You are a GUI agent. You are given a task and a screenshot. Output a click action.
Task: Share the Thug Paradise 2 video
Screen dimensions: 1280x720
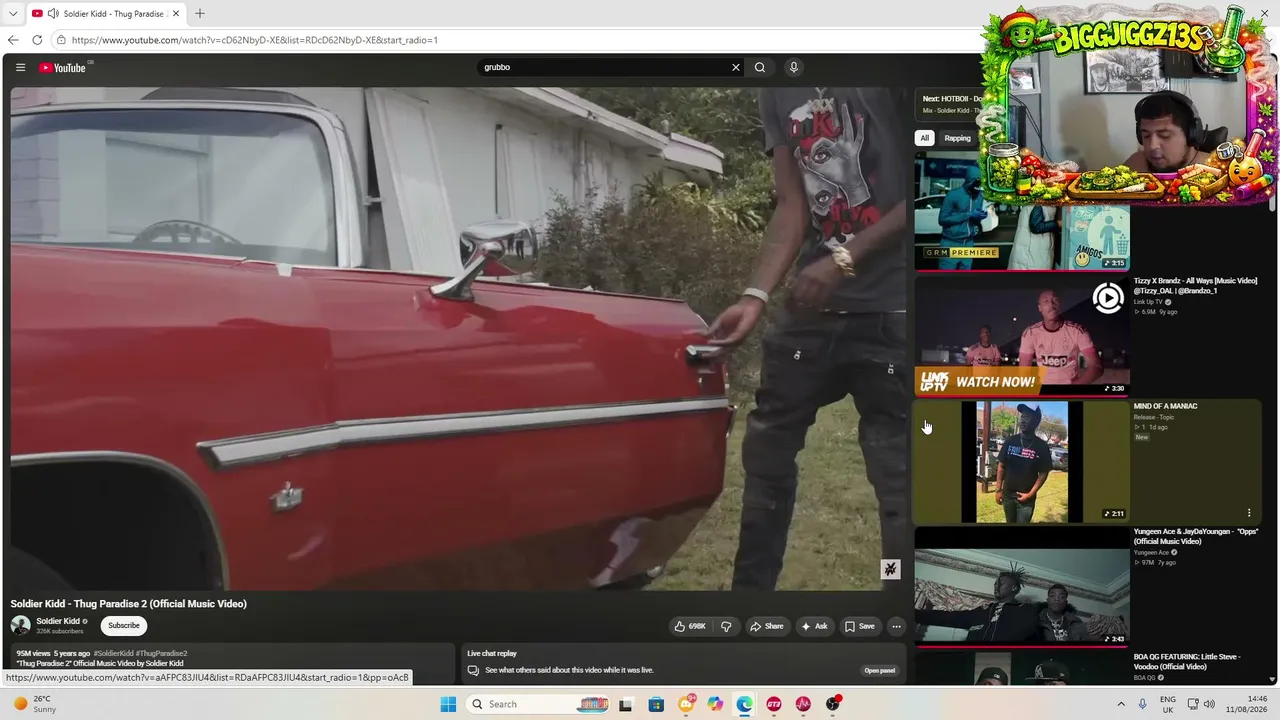[767, 626]
